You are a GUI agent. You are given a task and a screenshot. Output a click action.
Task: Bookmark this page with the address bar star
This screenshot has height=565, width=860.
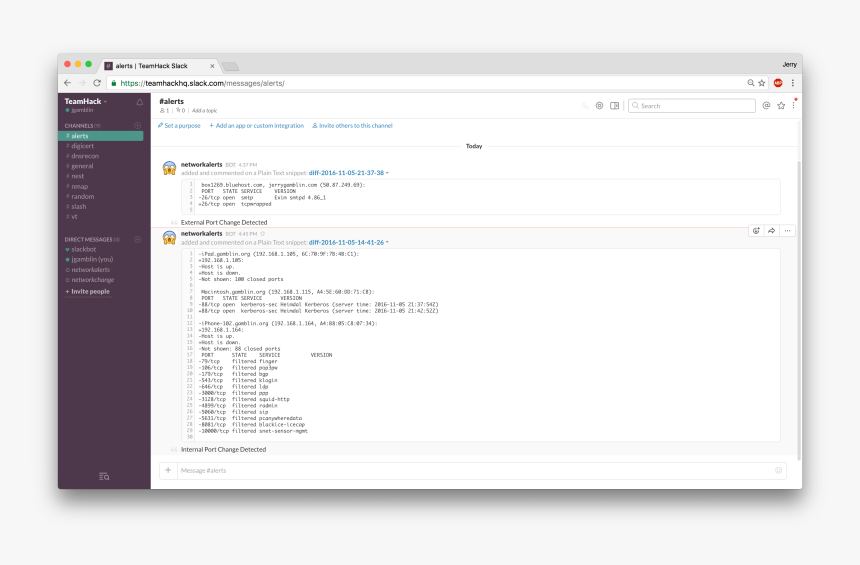(762, 83)
